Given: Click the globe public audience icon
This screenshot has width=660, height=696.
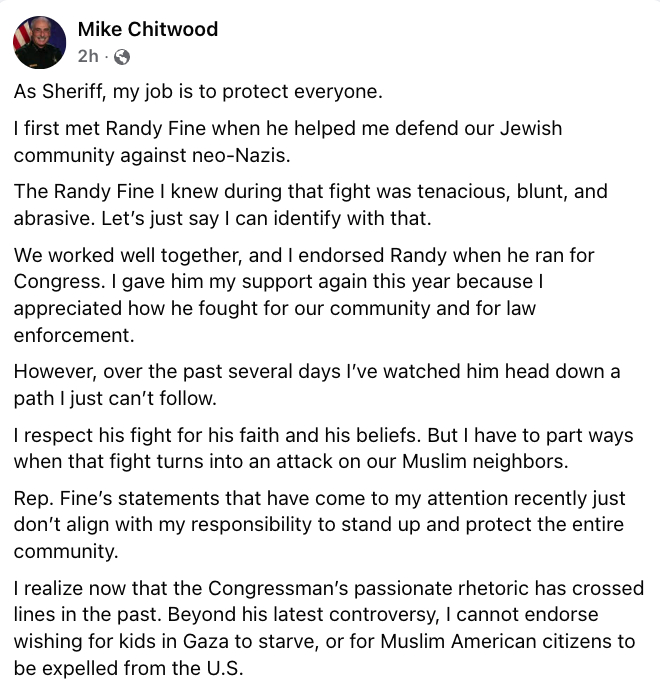Looking at the screenshot, I should coord(123,57).
